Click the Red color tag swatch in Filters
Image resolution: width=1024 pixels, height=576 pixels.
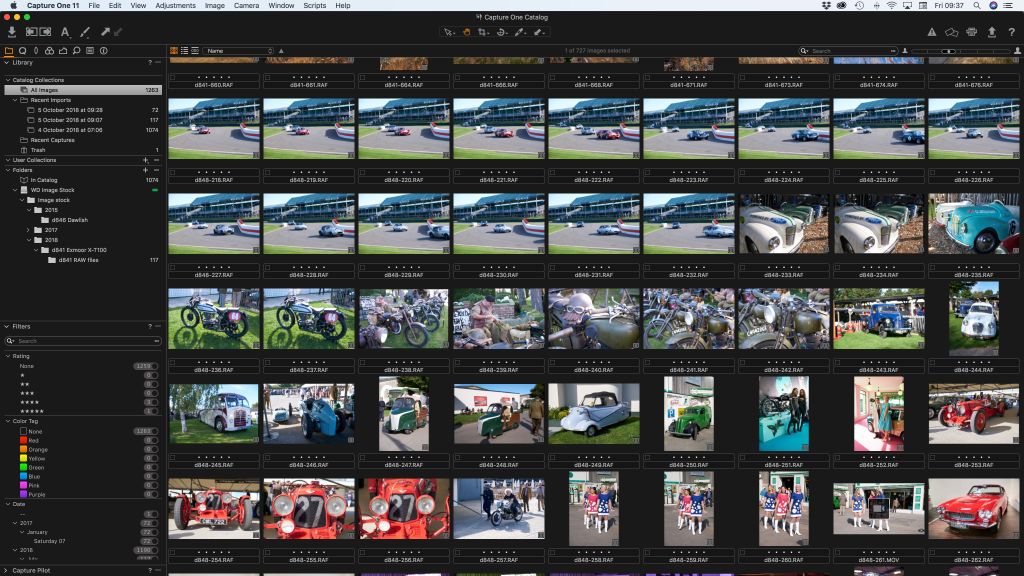click(x=24, y=440)
